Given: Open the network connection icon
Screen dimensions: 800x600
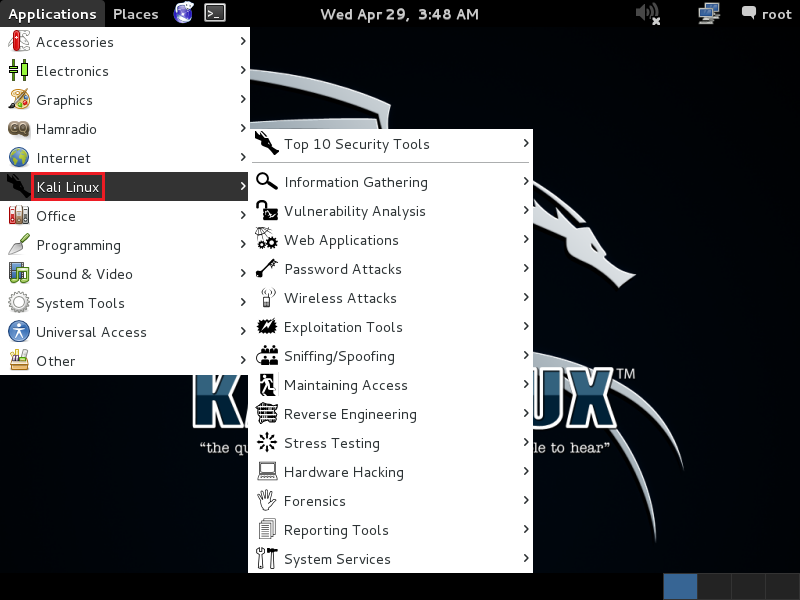Looking at the screenshot, I should [x=709, y=14].
